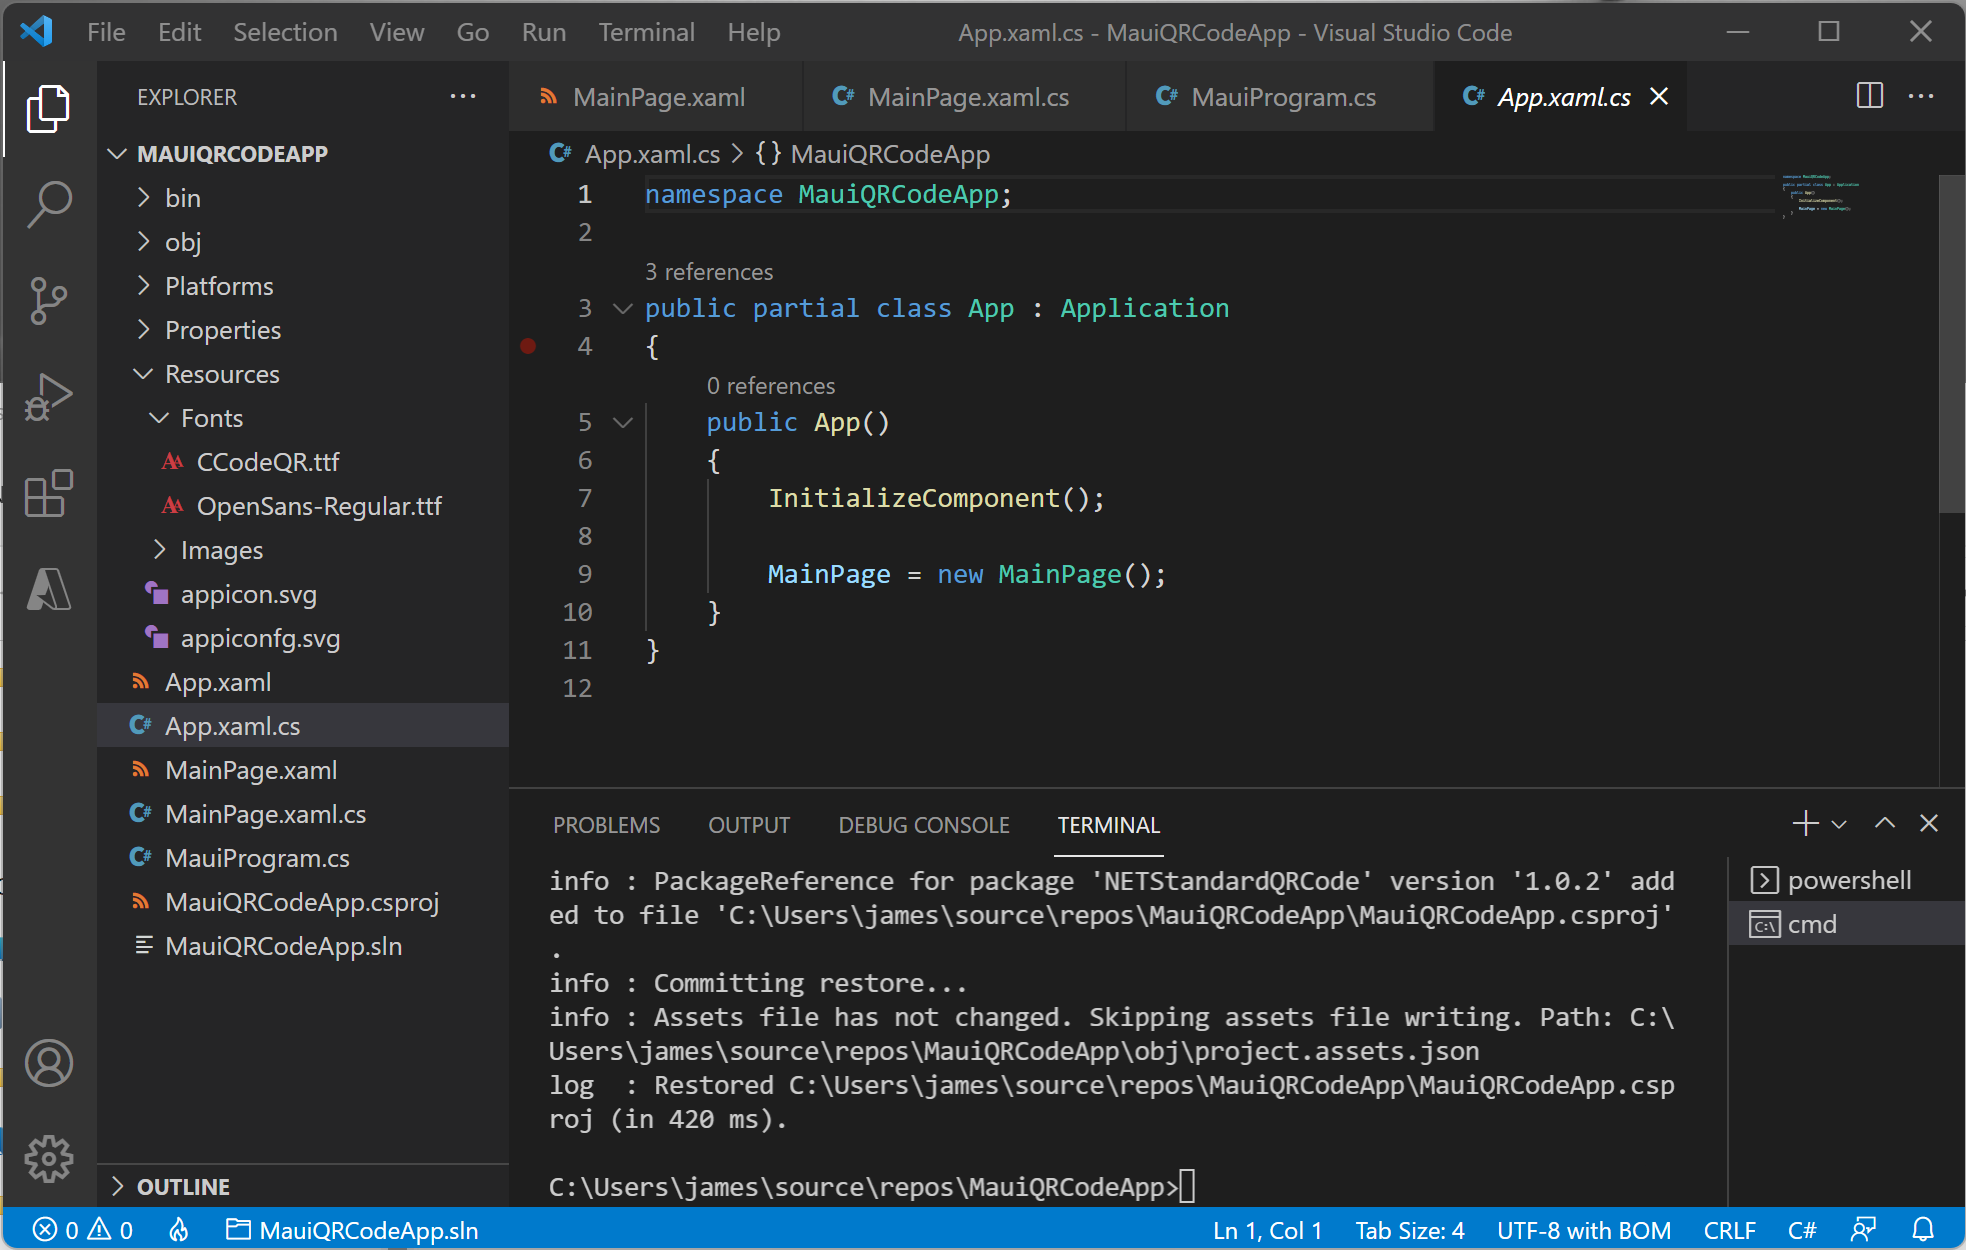Open the Extensions view
This screenshot has height=1250, width=1966.
pos(48,493)
